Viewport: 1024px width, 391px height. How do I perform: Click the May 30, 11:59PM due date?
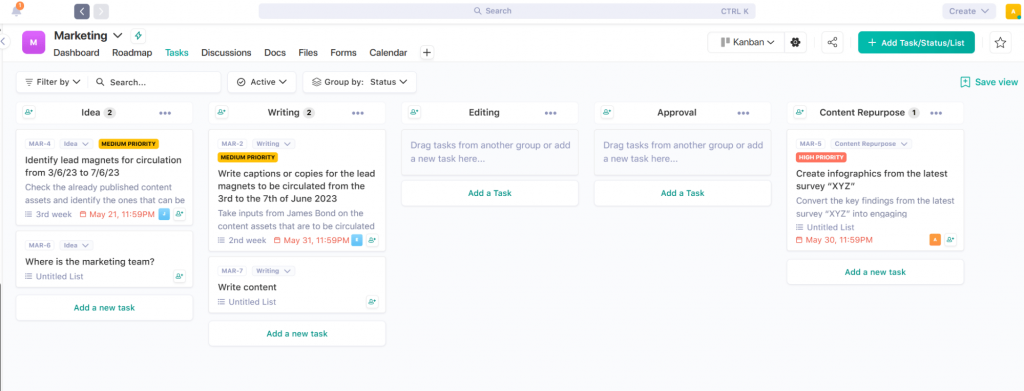point(834,240)
